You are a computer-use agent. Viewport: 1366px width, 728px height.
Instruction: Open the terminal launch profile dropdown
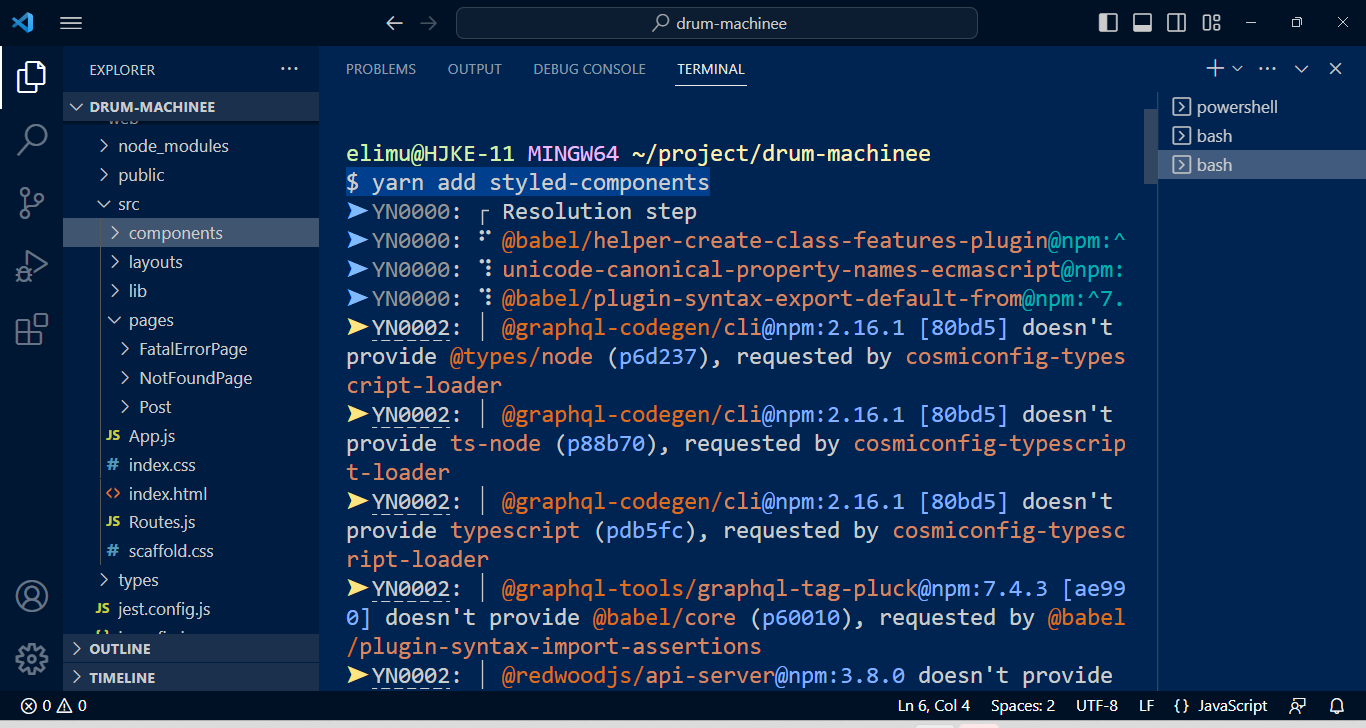click(x=1237, y=68)
